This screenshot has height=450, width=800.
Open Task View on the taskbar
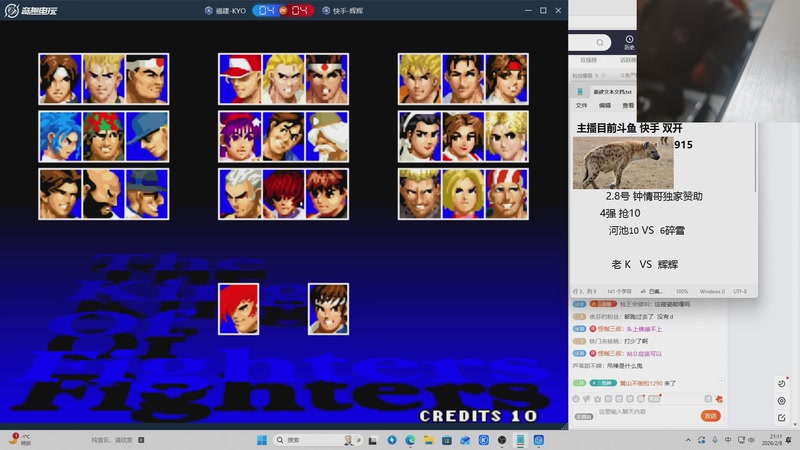coord(373,440)
